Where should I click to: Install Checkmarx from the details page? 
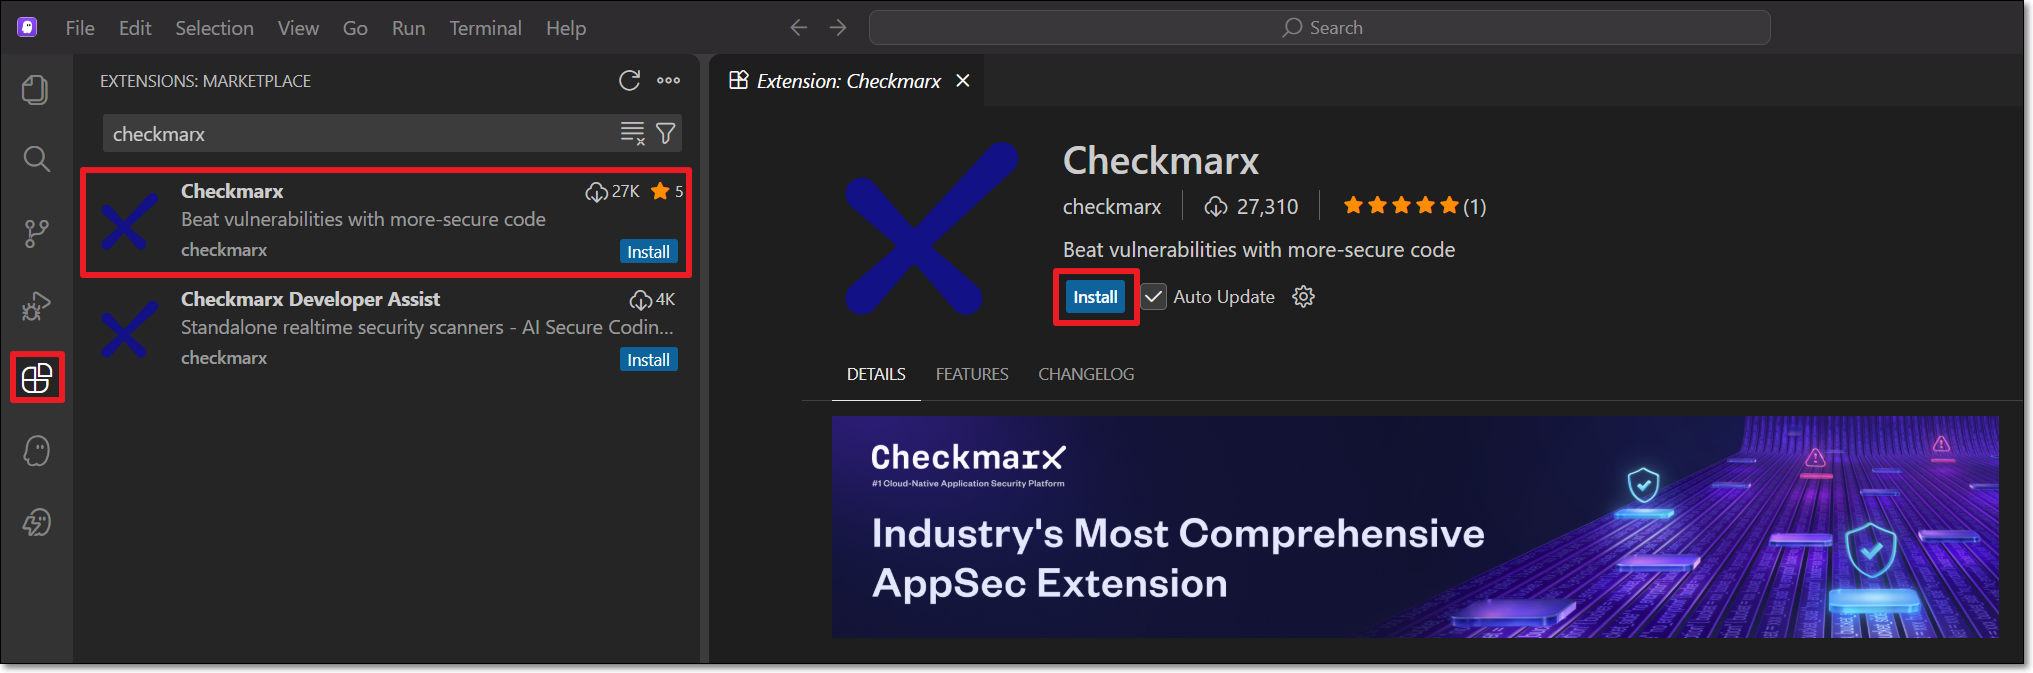pyautogui.click(x=1095, y=297)
